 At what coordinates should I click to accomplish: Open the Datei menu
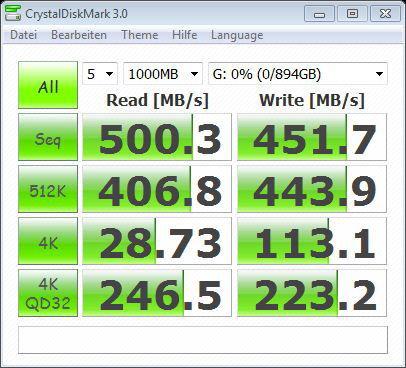[x=23, y=35]
